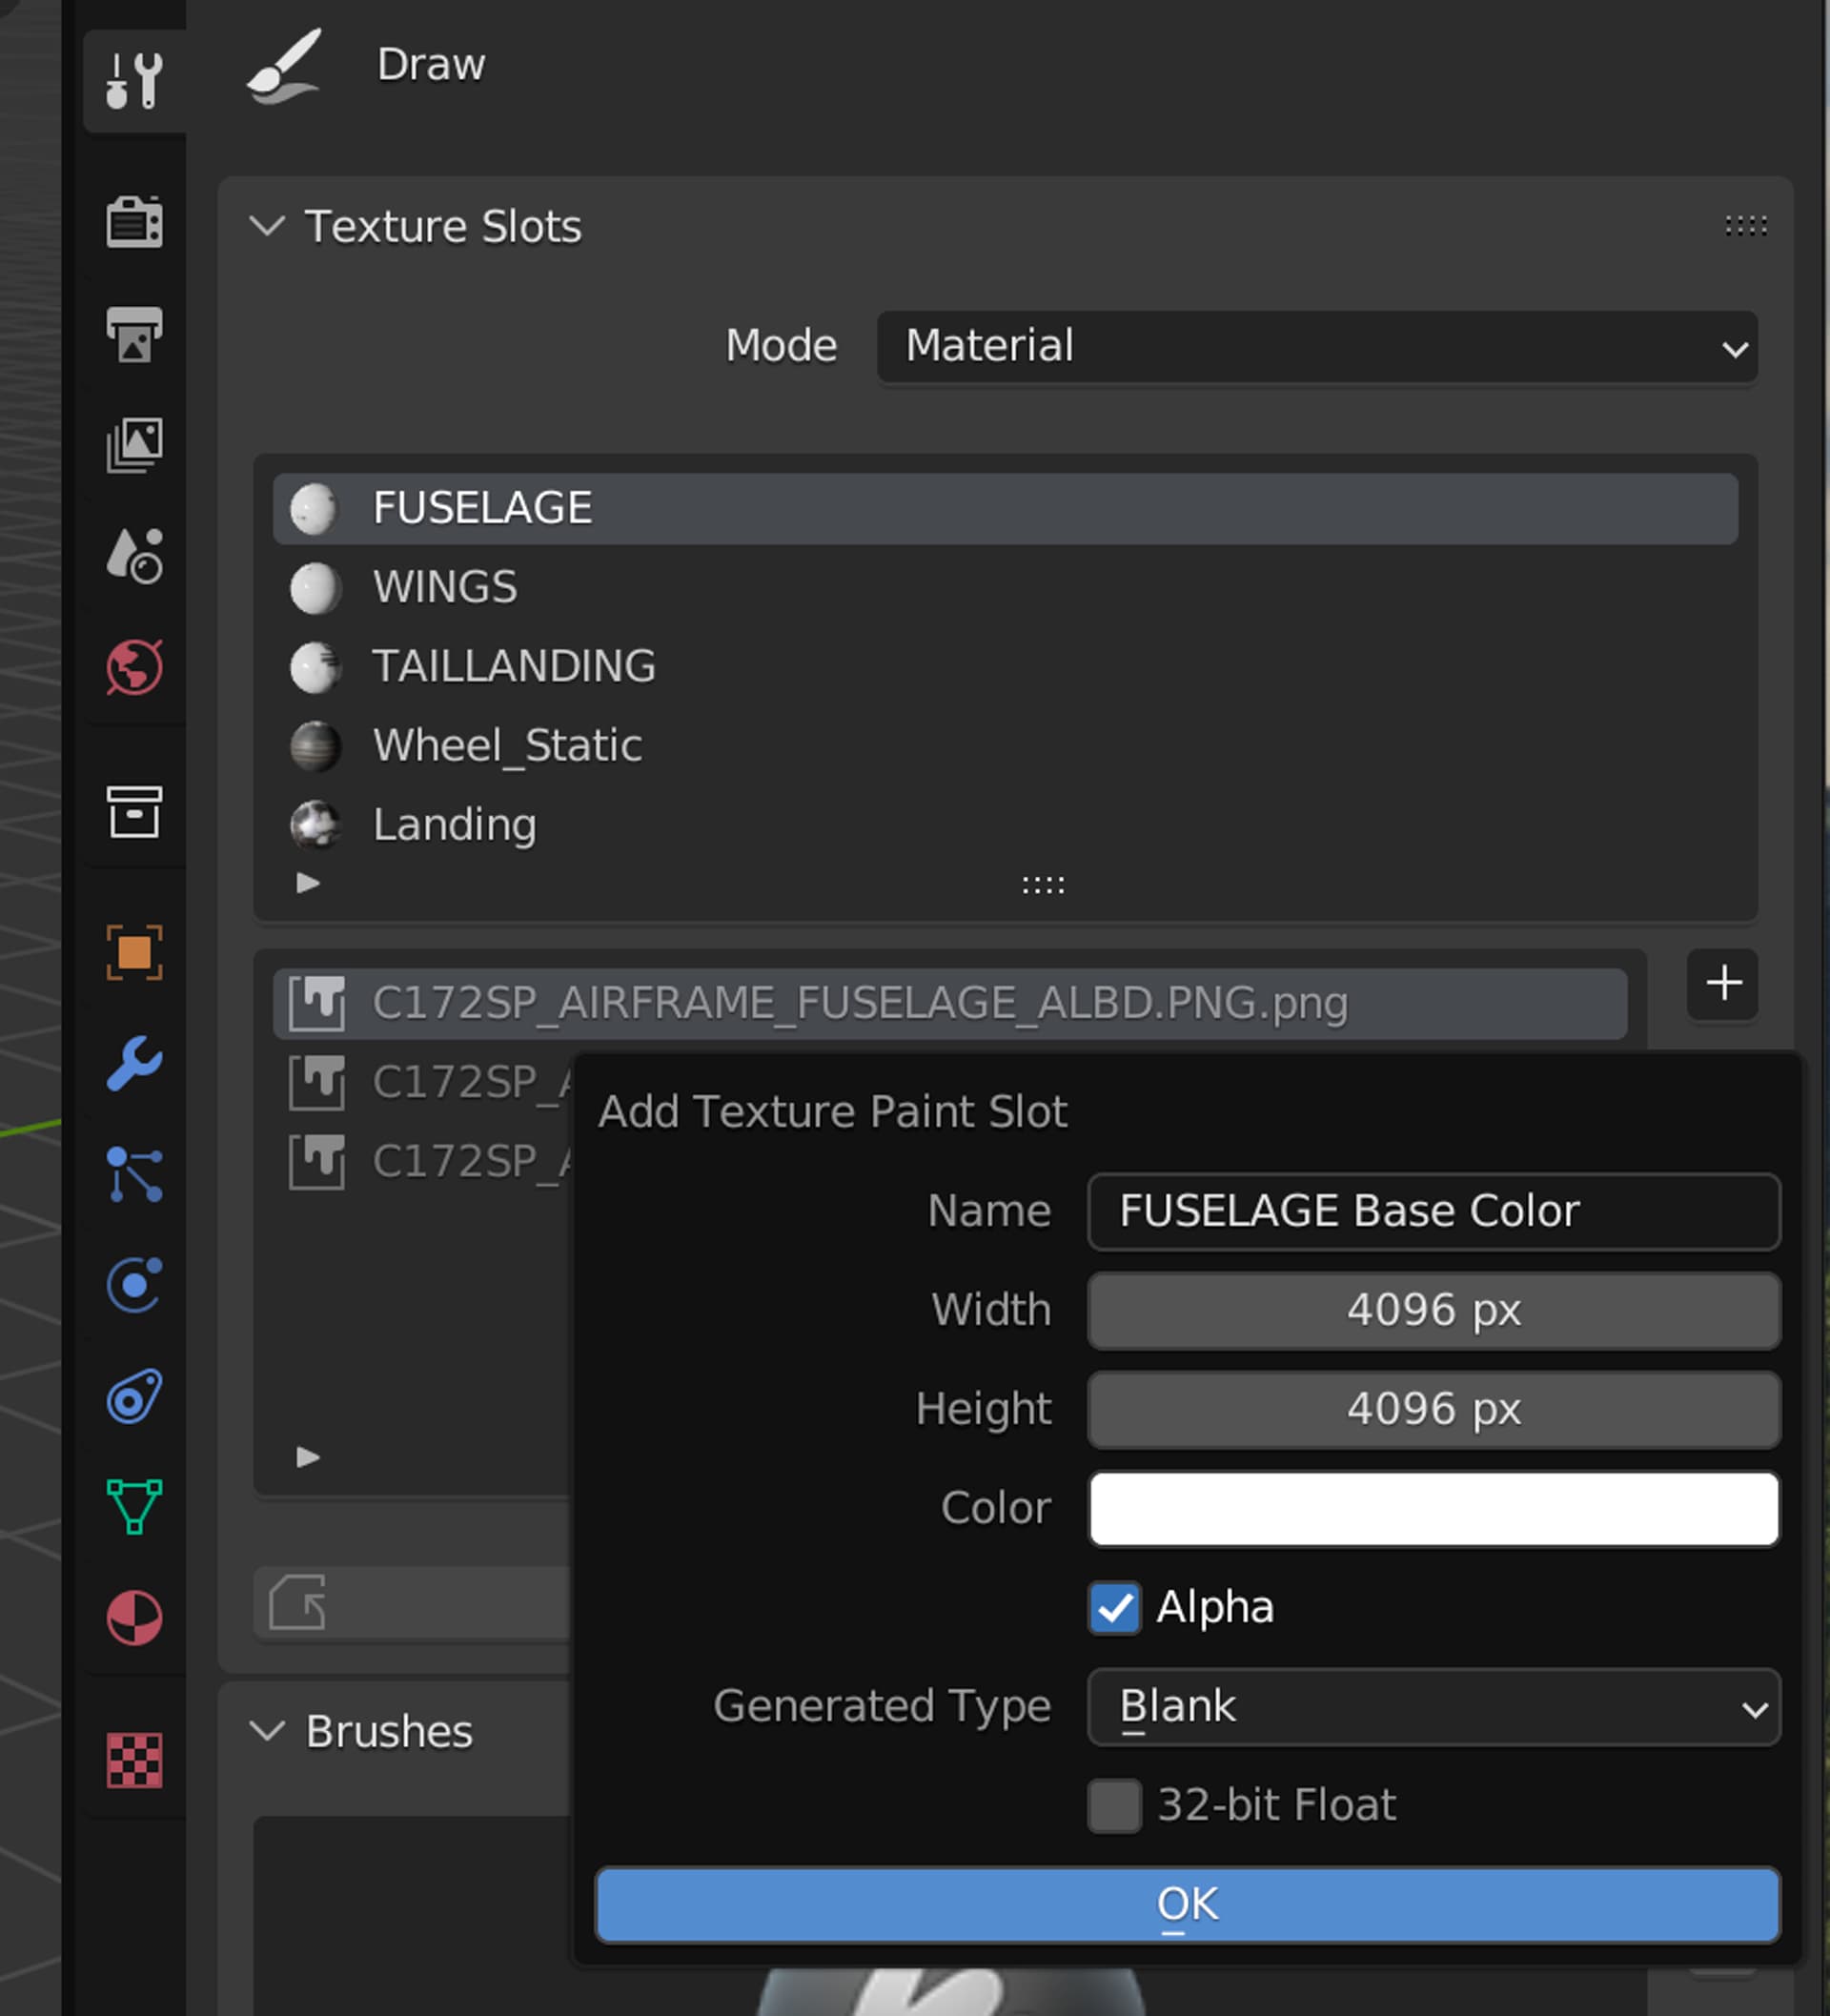
Task: Open the Output properties tab
Action: click(134, 334)
